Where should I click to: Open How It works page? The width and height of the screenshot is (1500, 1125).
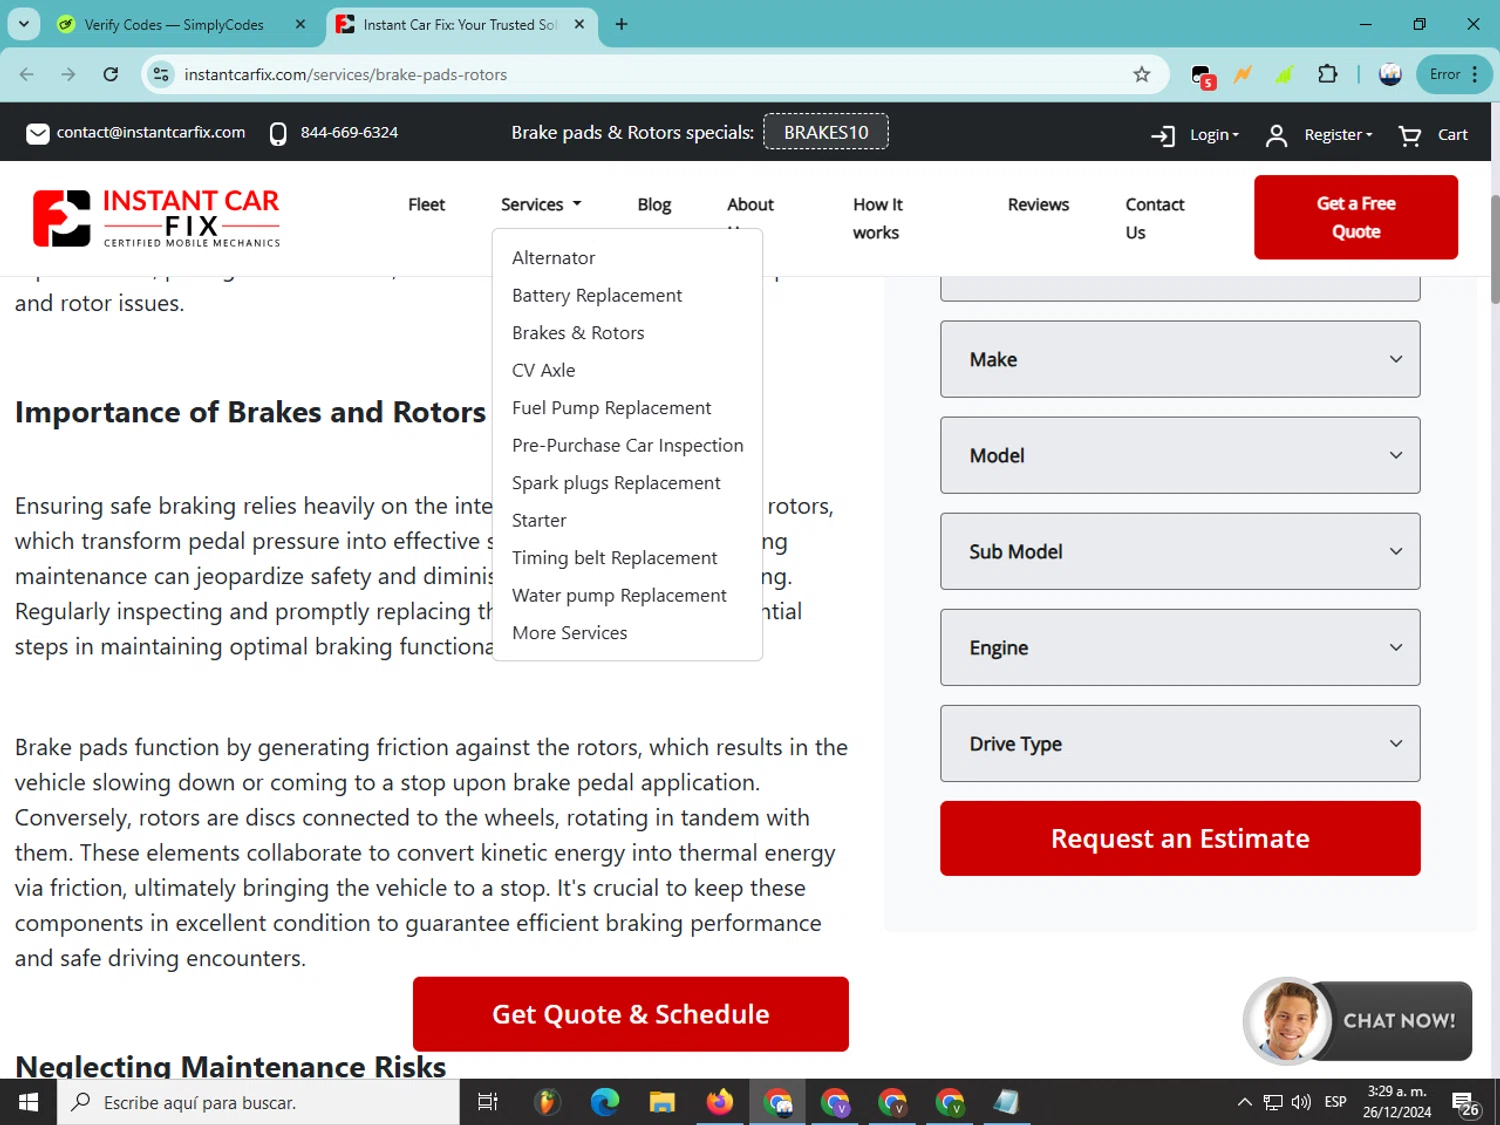click(x=877, y=218)
